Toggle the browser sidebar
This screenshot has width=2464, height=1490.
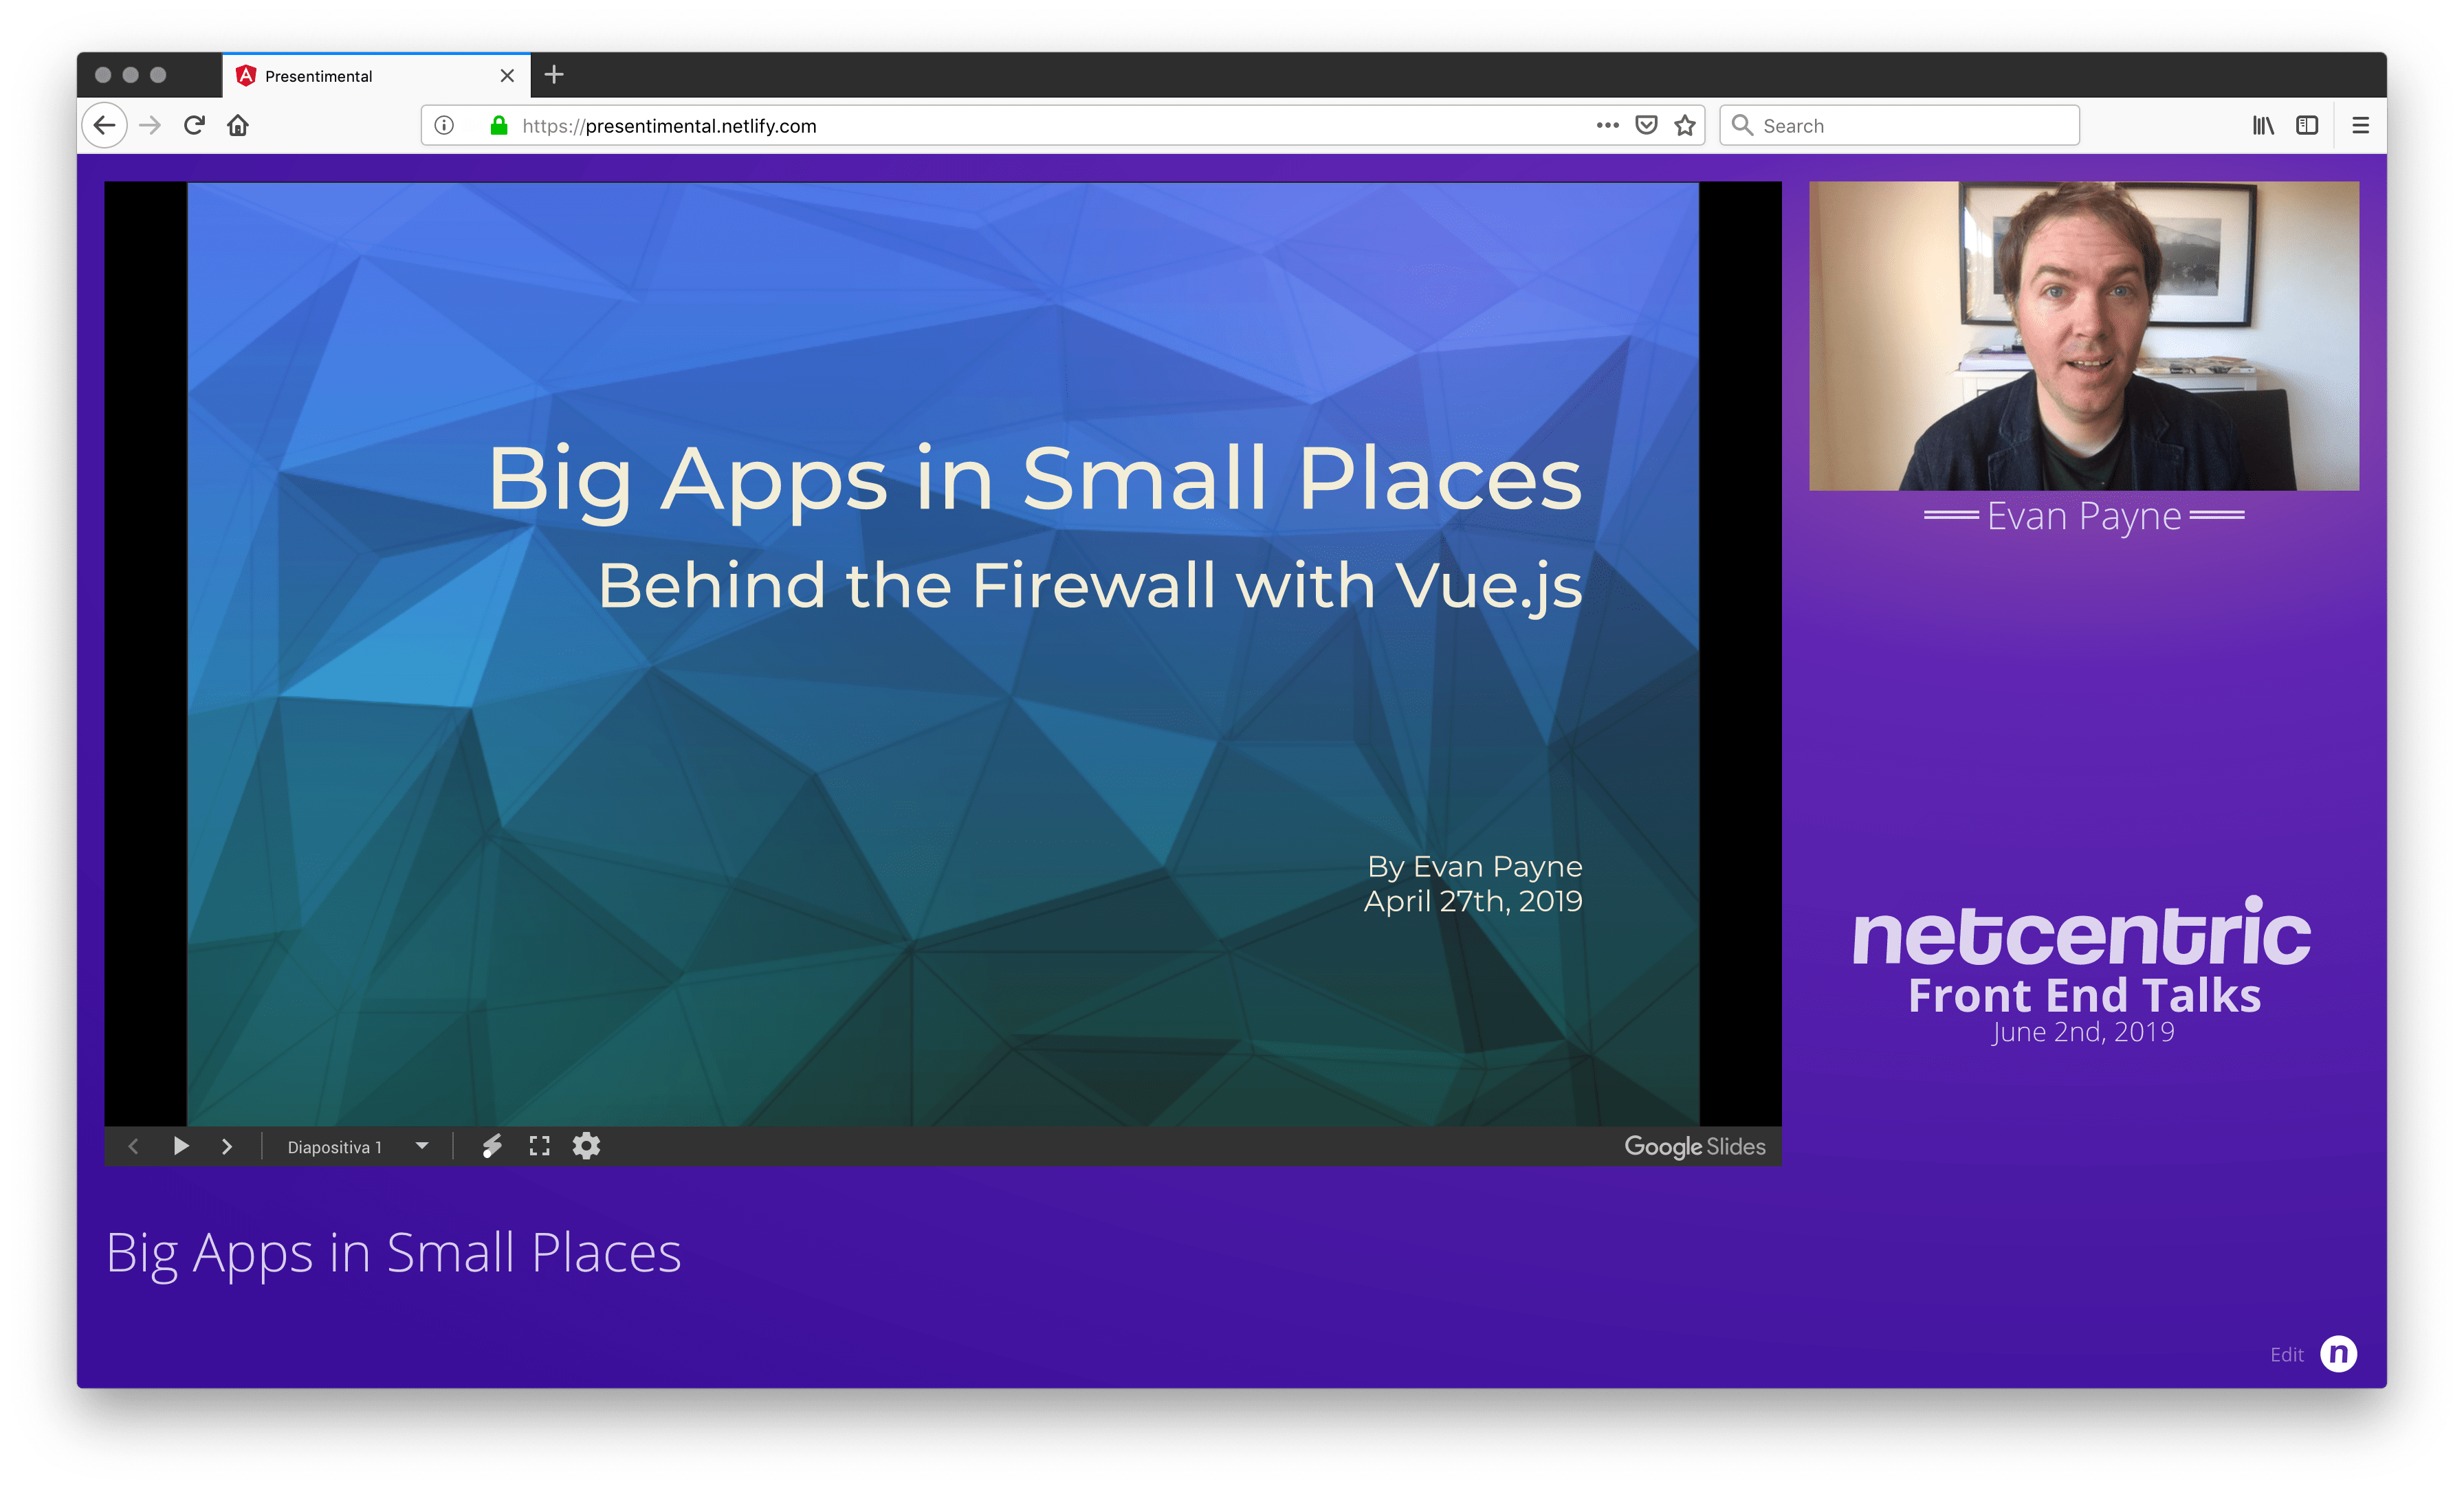point(2307,126)
